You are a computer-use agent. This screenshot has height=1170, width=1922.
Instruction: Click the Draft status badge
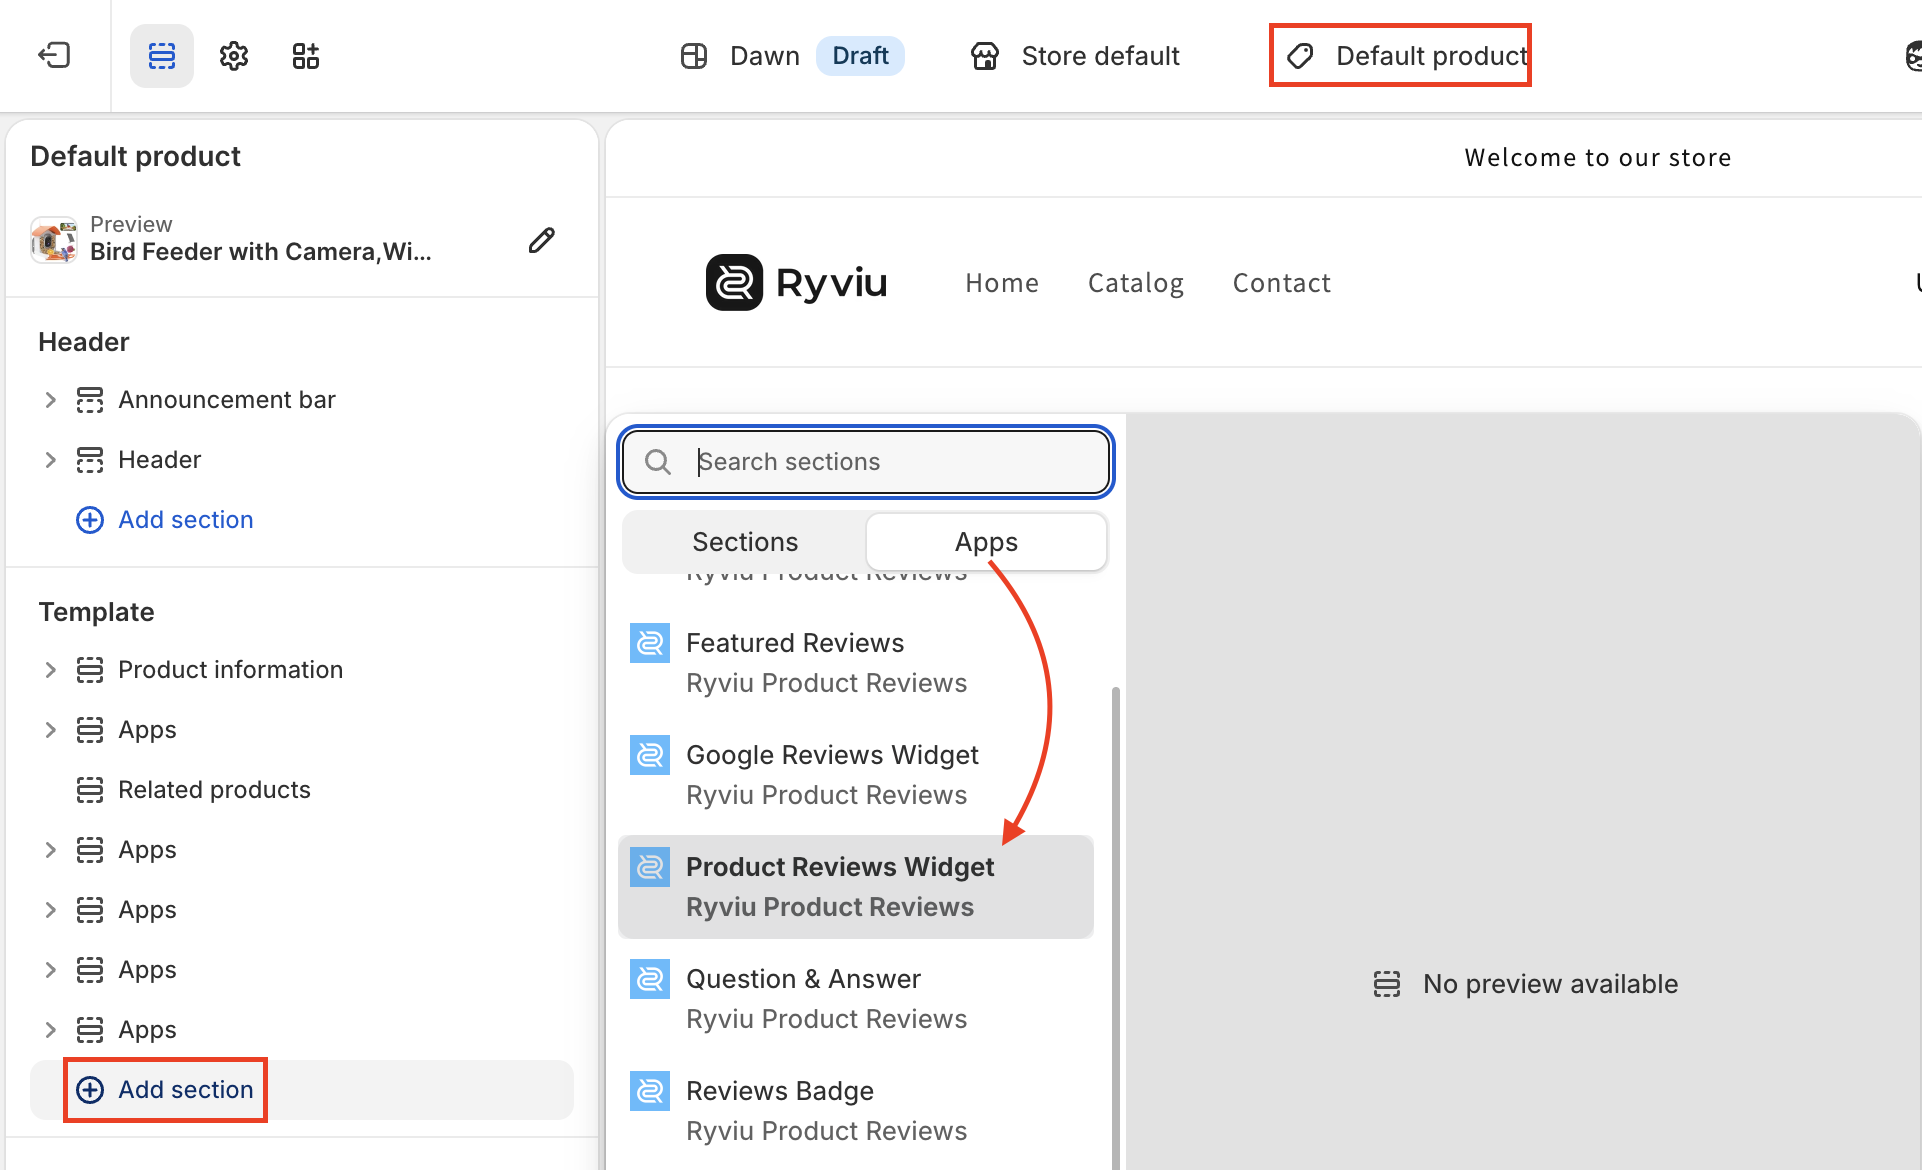point(860,56)
